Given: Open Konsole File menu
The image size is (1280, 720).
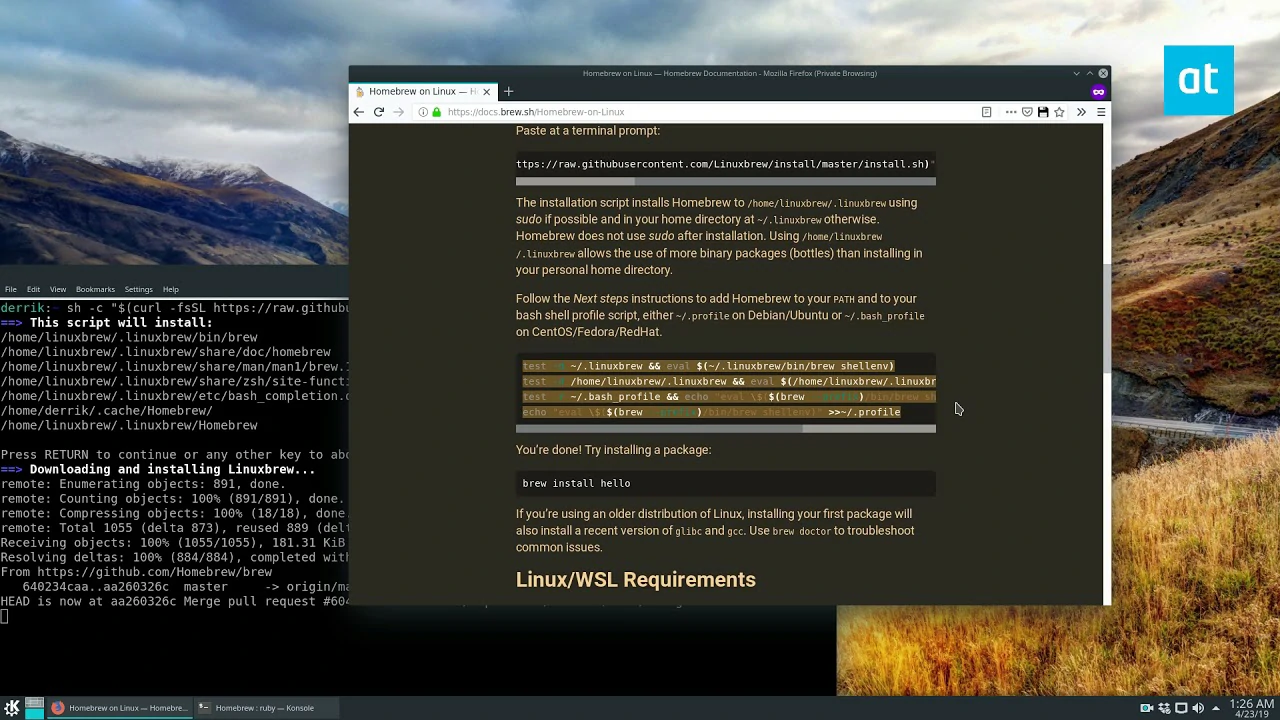Looking at the screenshot, I should pos(11,289).
